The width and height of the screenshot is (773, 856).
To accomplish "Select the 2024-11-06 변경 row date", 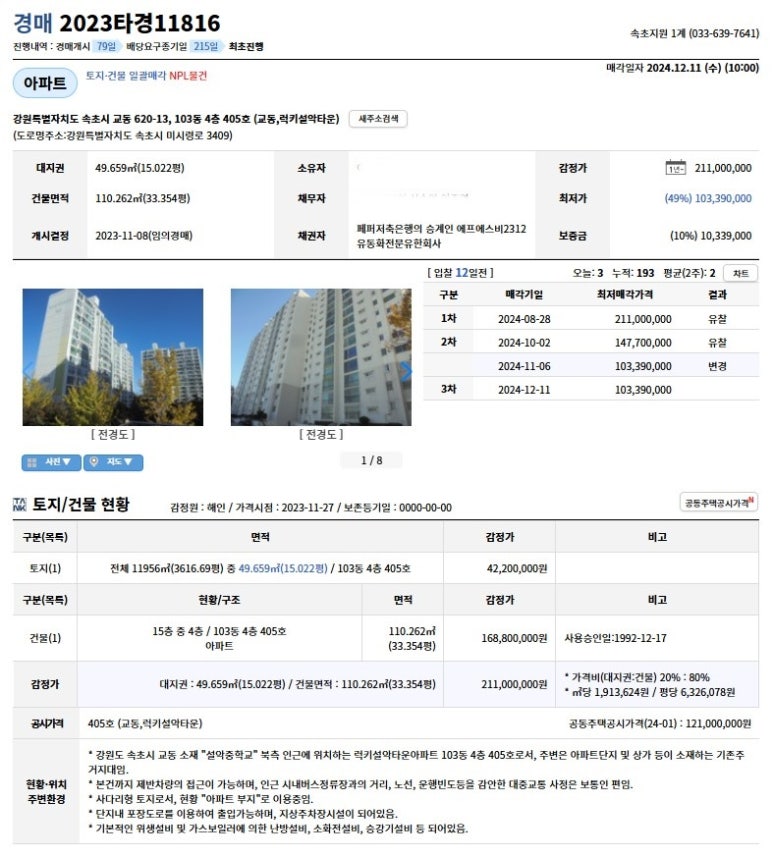I will pyautogui.click(x=524, y=366).
